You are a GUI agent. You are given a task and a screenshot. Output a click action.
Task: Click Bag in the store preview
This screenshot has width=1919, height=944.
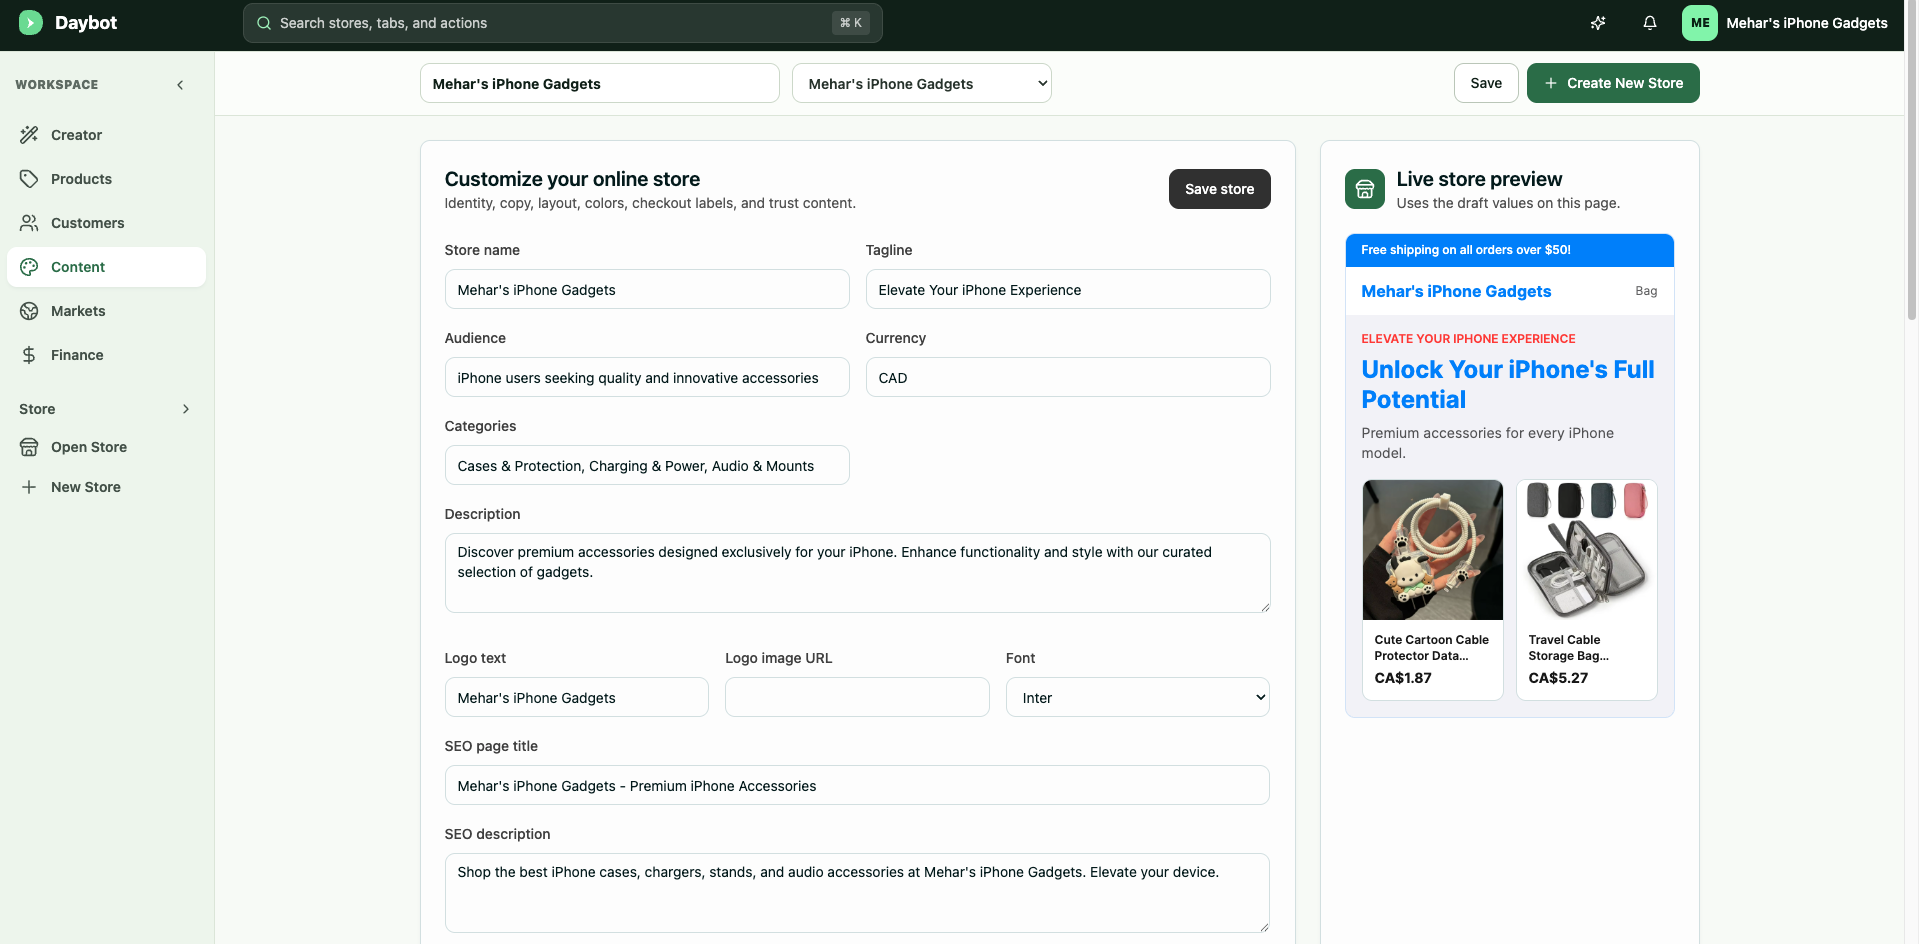[x=1646, y=291]
